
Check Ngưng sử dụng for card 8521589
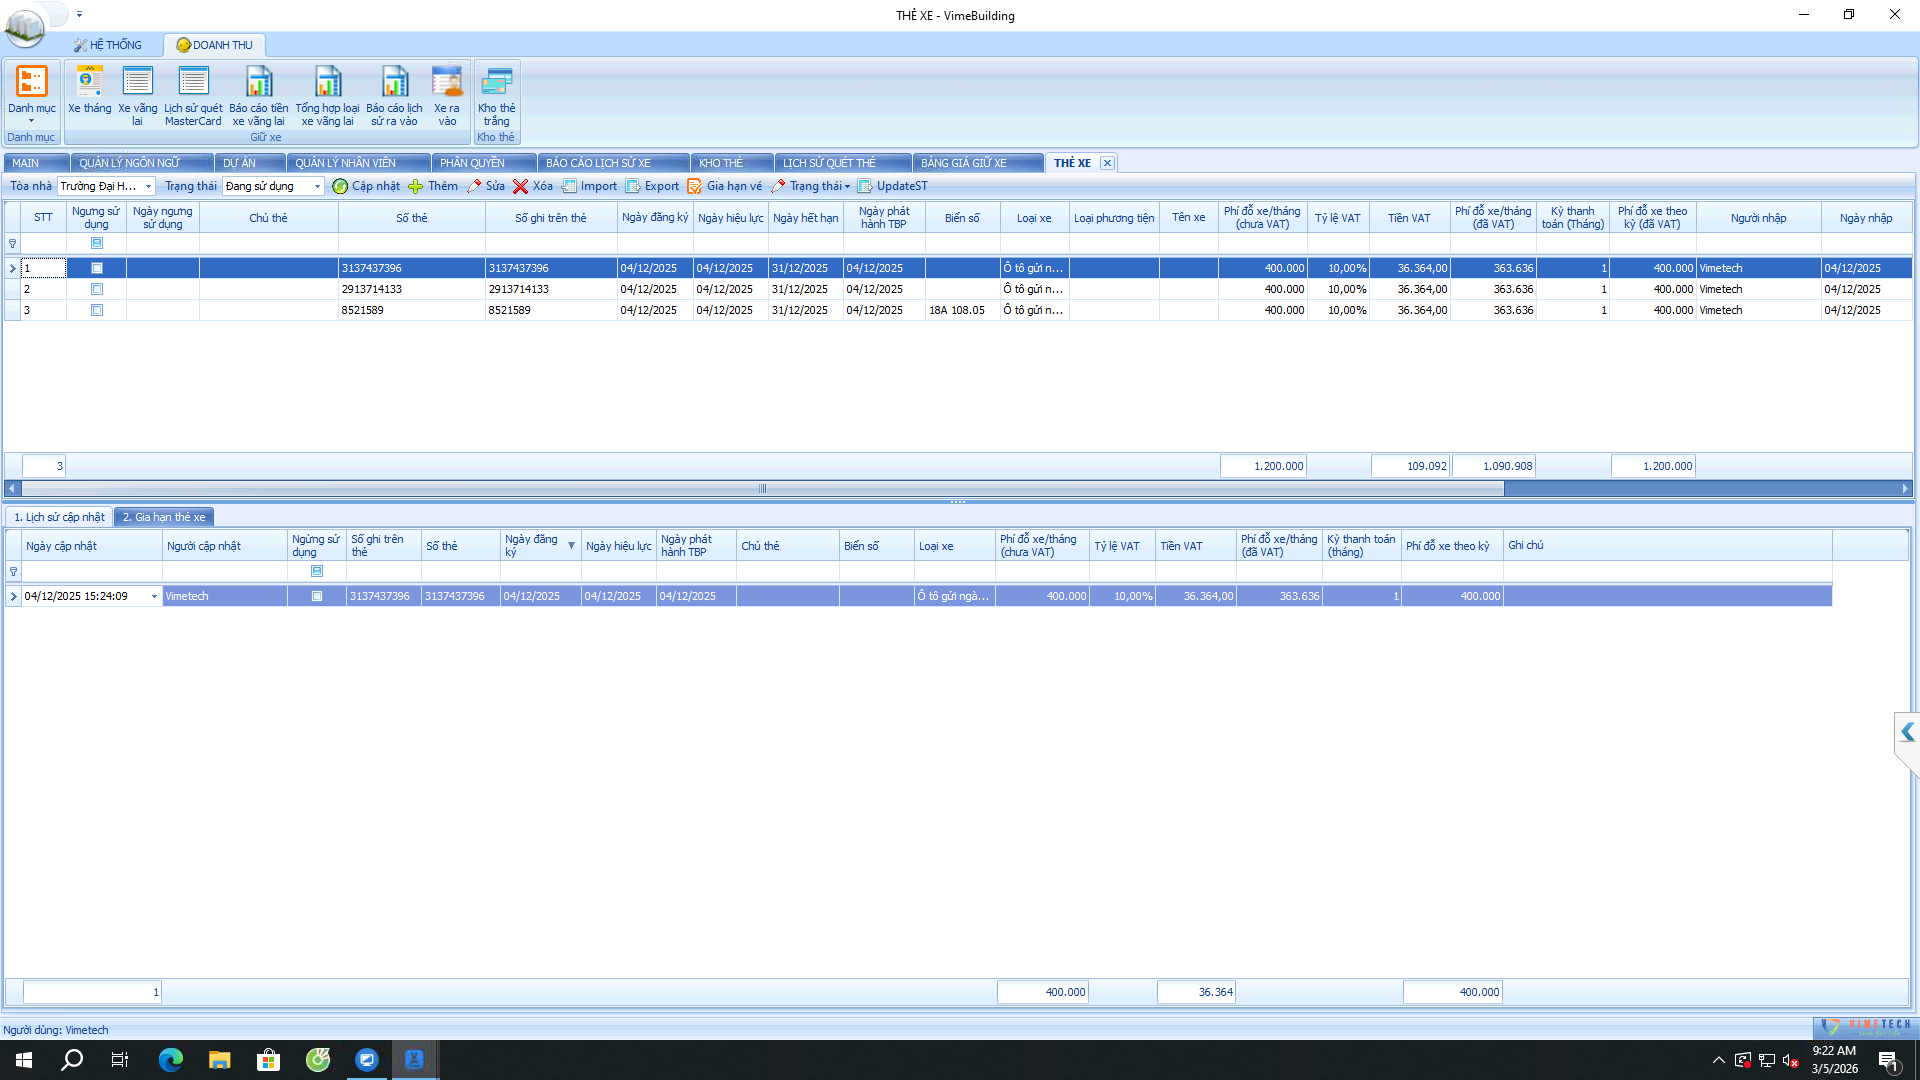coord(97,310)
